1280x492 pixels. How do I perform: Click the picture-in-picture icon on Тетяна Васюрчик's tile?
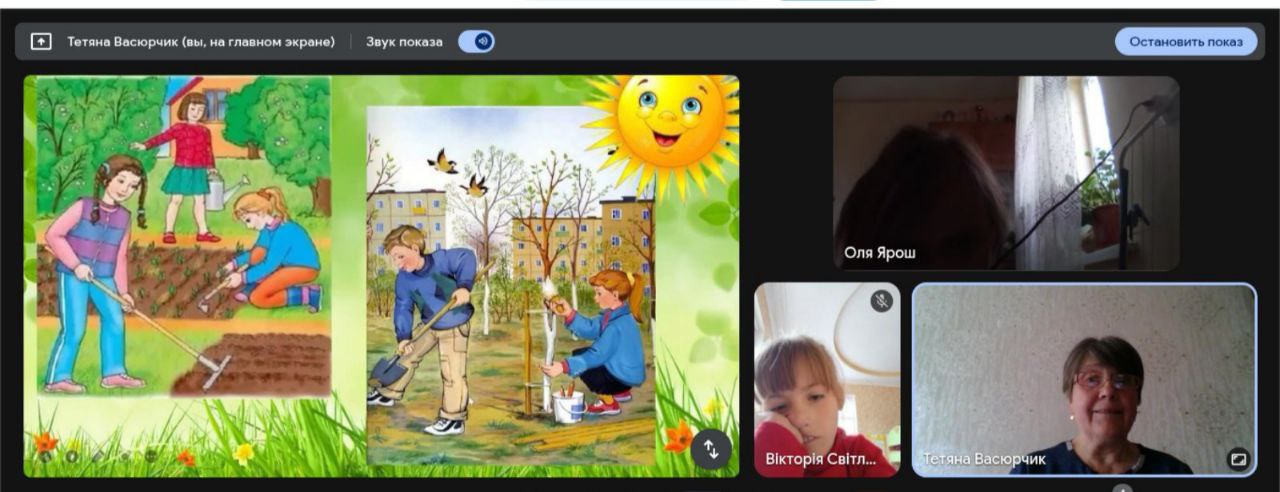point(1238,459)
